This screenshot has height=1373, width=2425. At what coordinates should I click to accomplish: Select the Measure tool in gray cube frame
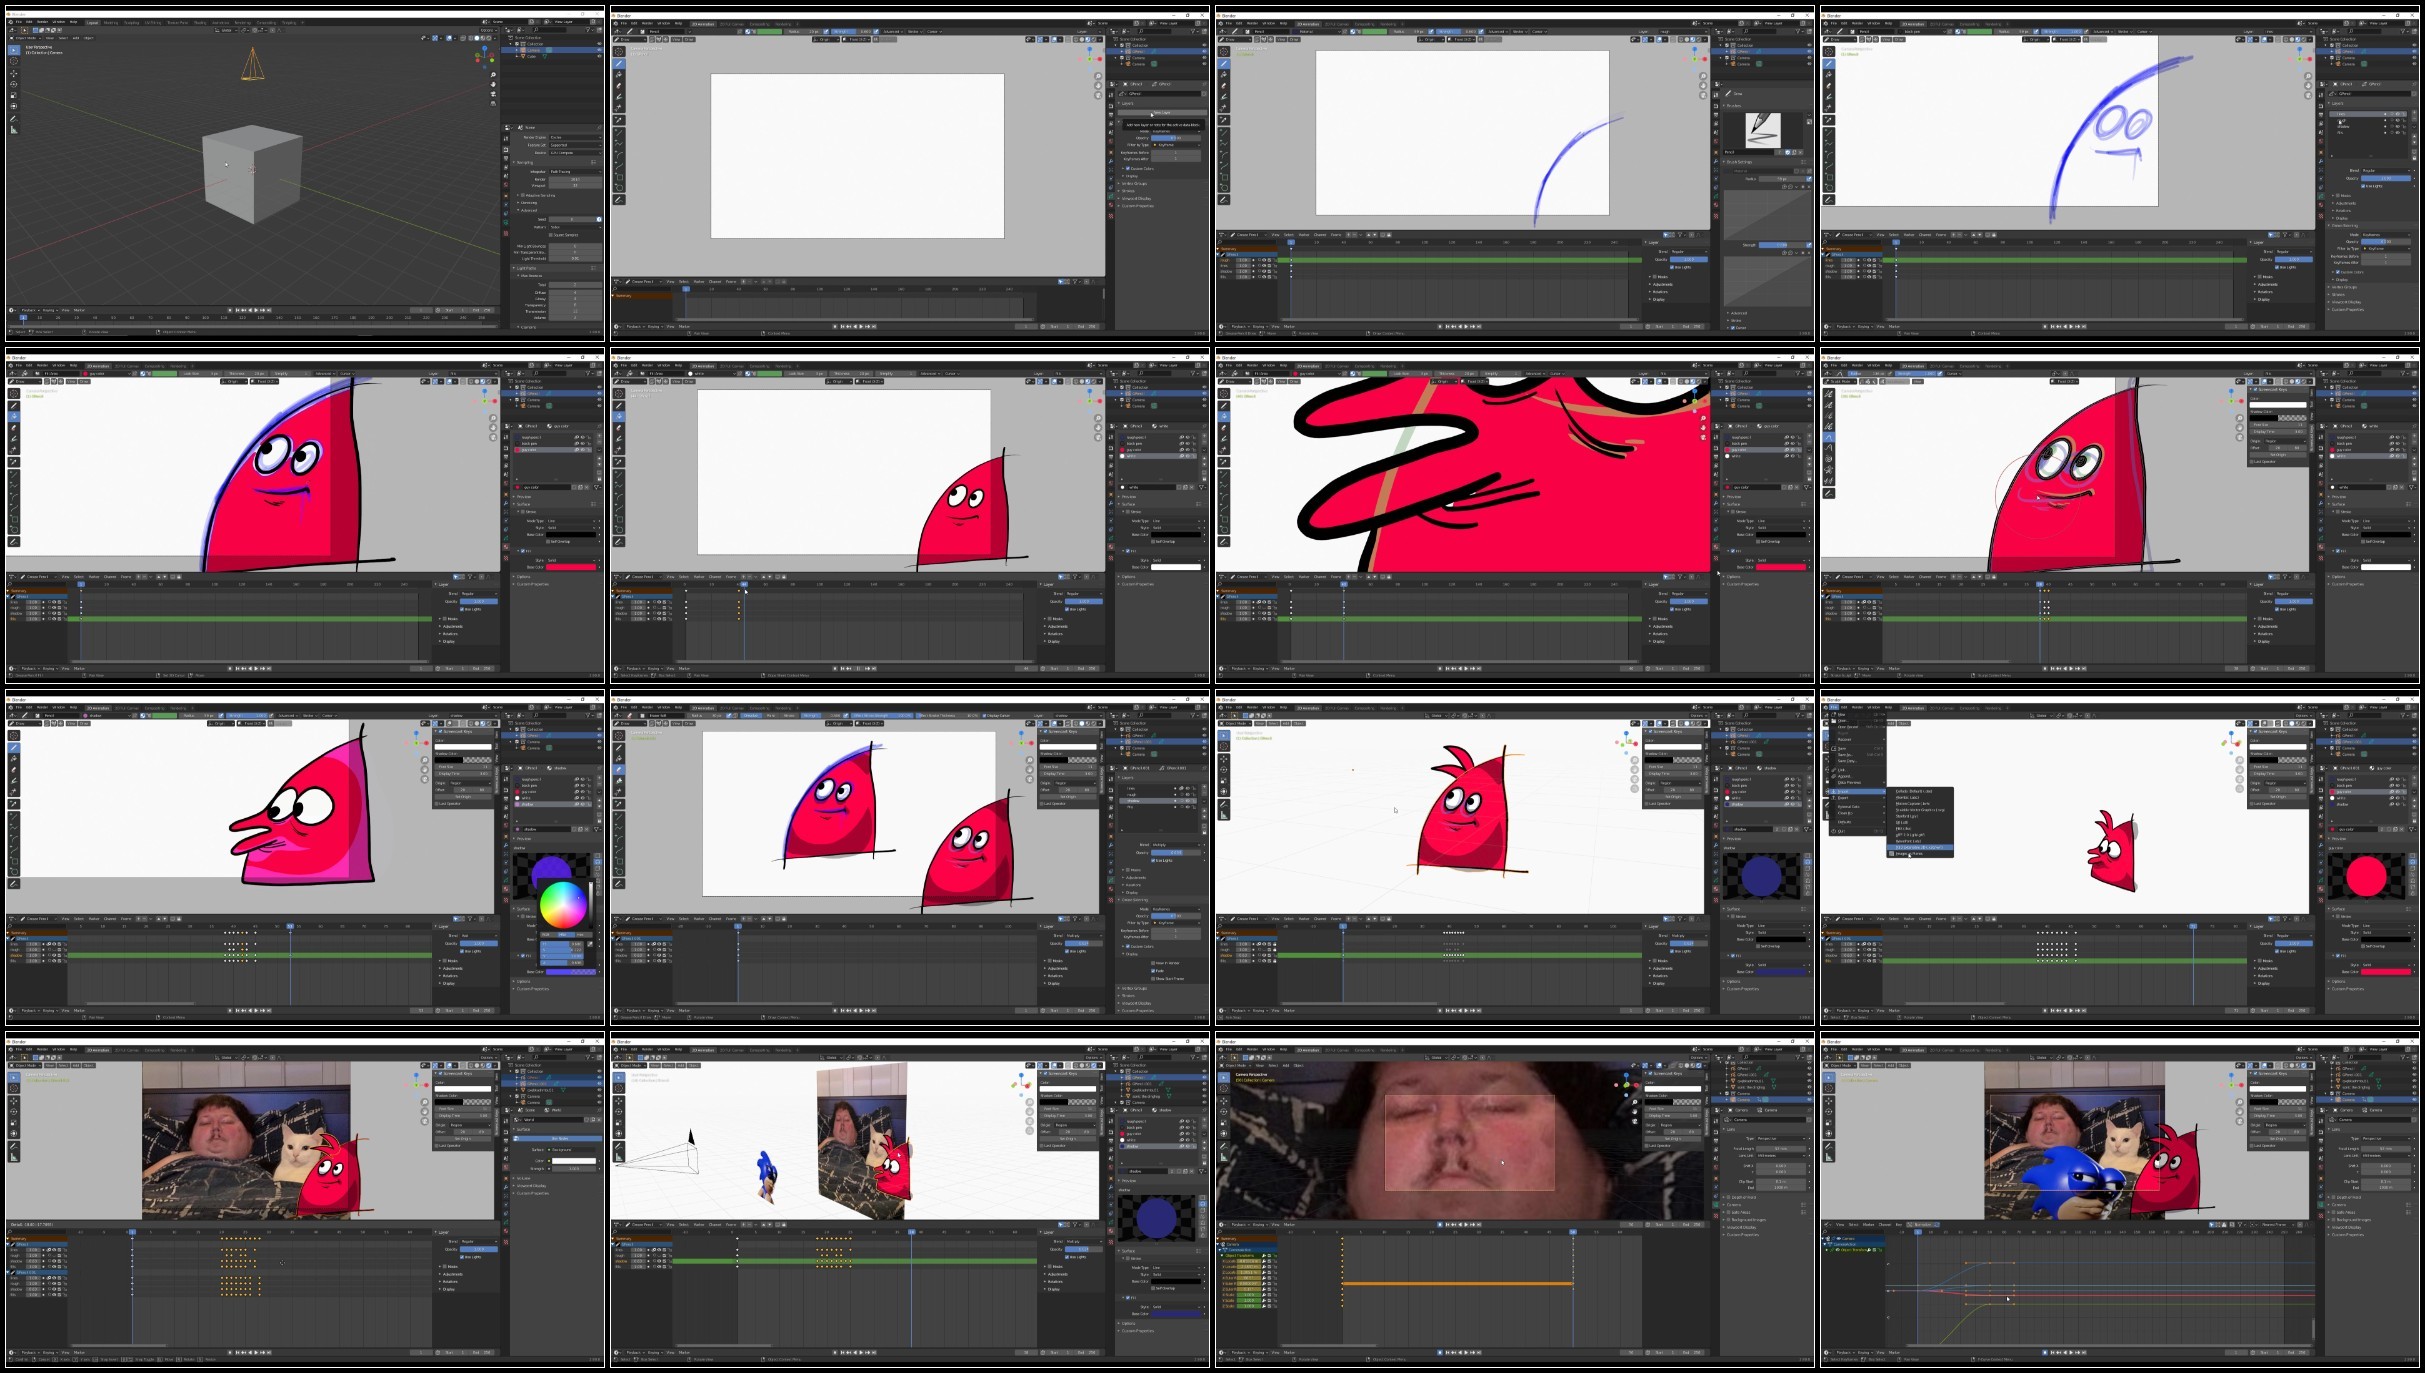[x=14, y=130]
